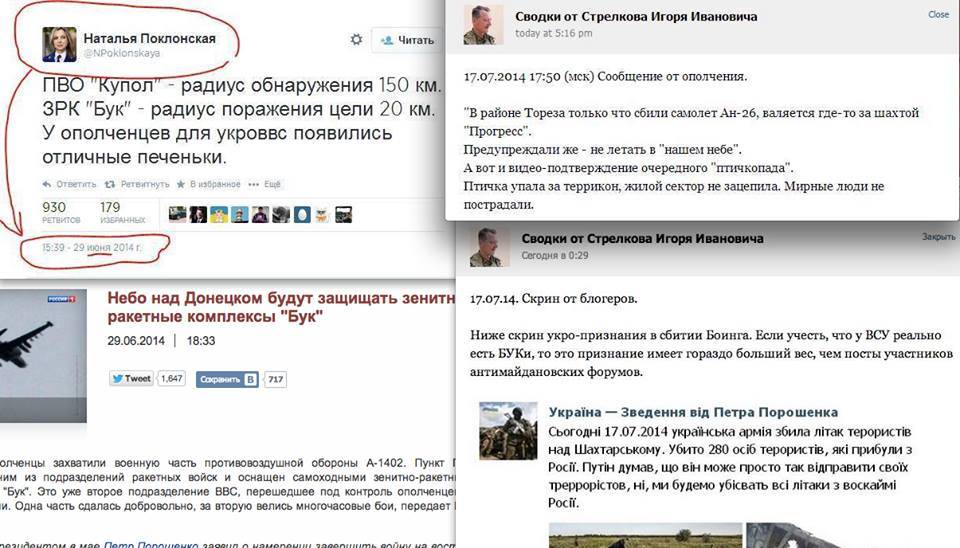Click the В избранное star icon
The image size is (960, 548).
tap(181, 184)
